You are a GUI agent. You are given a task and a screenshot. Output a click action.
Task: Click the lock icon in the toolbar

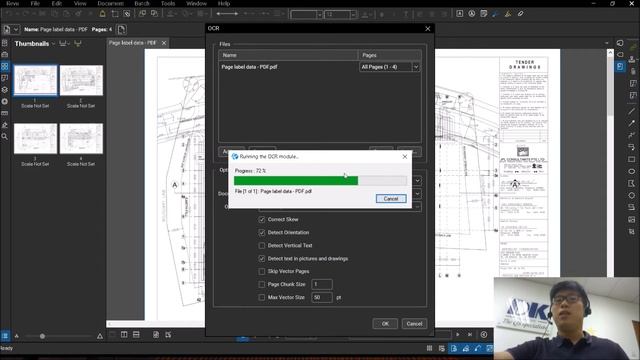102,14
